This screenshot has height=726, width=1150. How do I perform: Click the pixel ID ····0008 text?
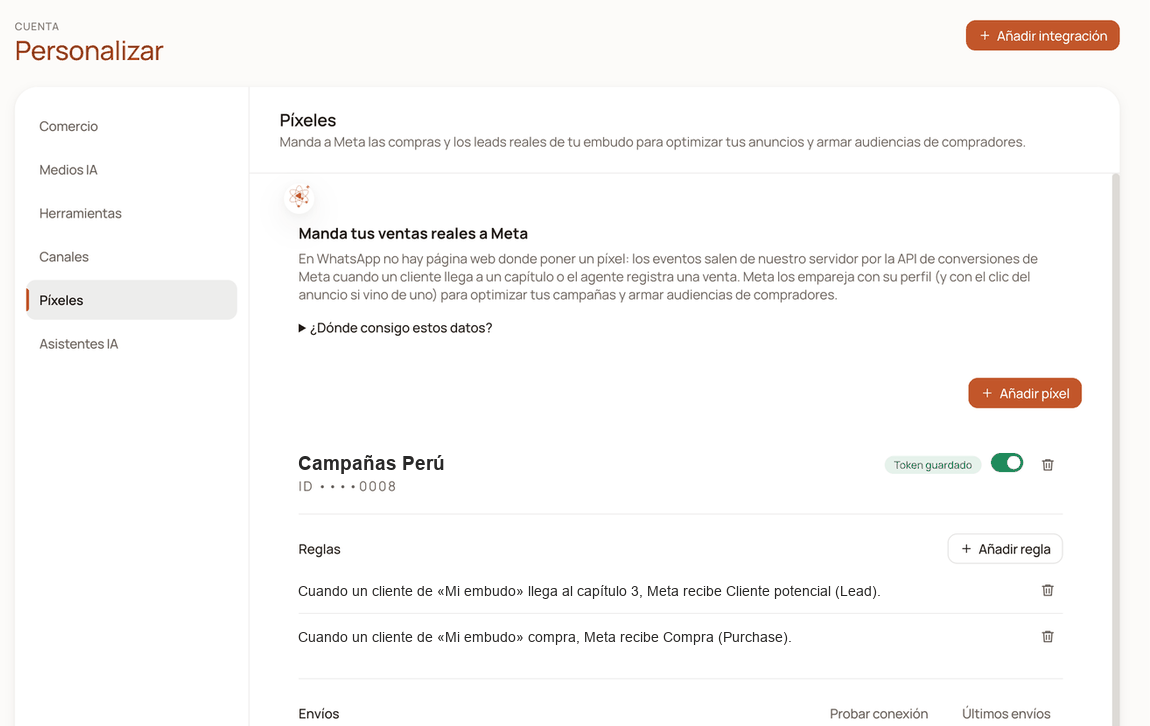347,486
